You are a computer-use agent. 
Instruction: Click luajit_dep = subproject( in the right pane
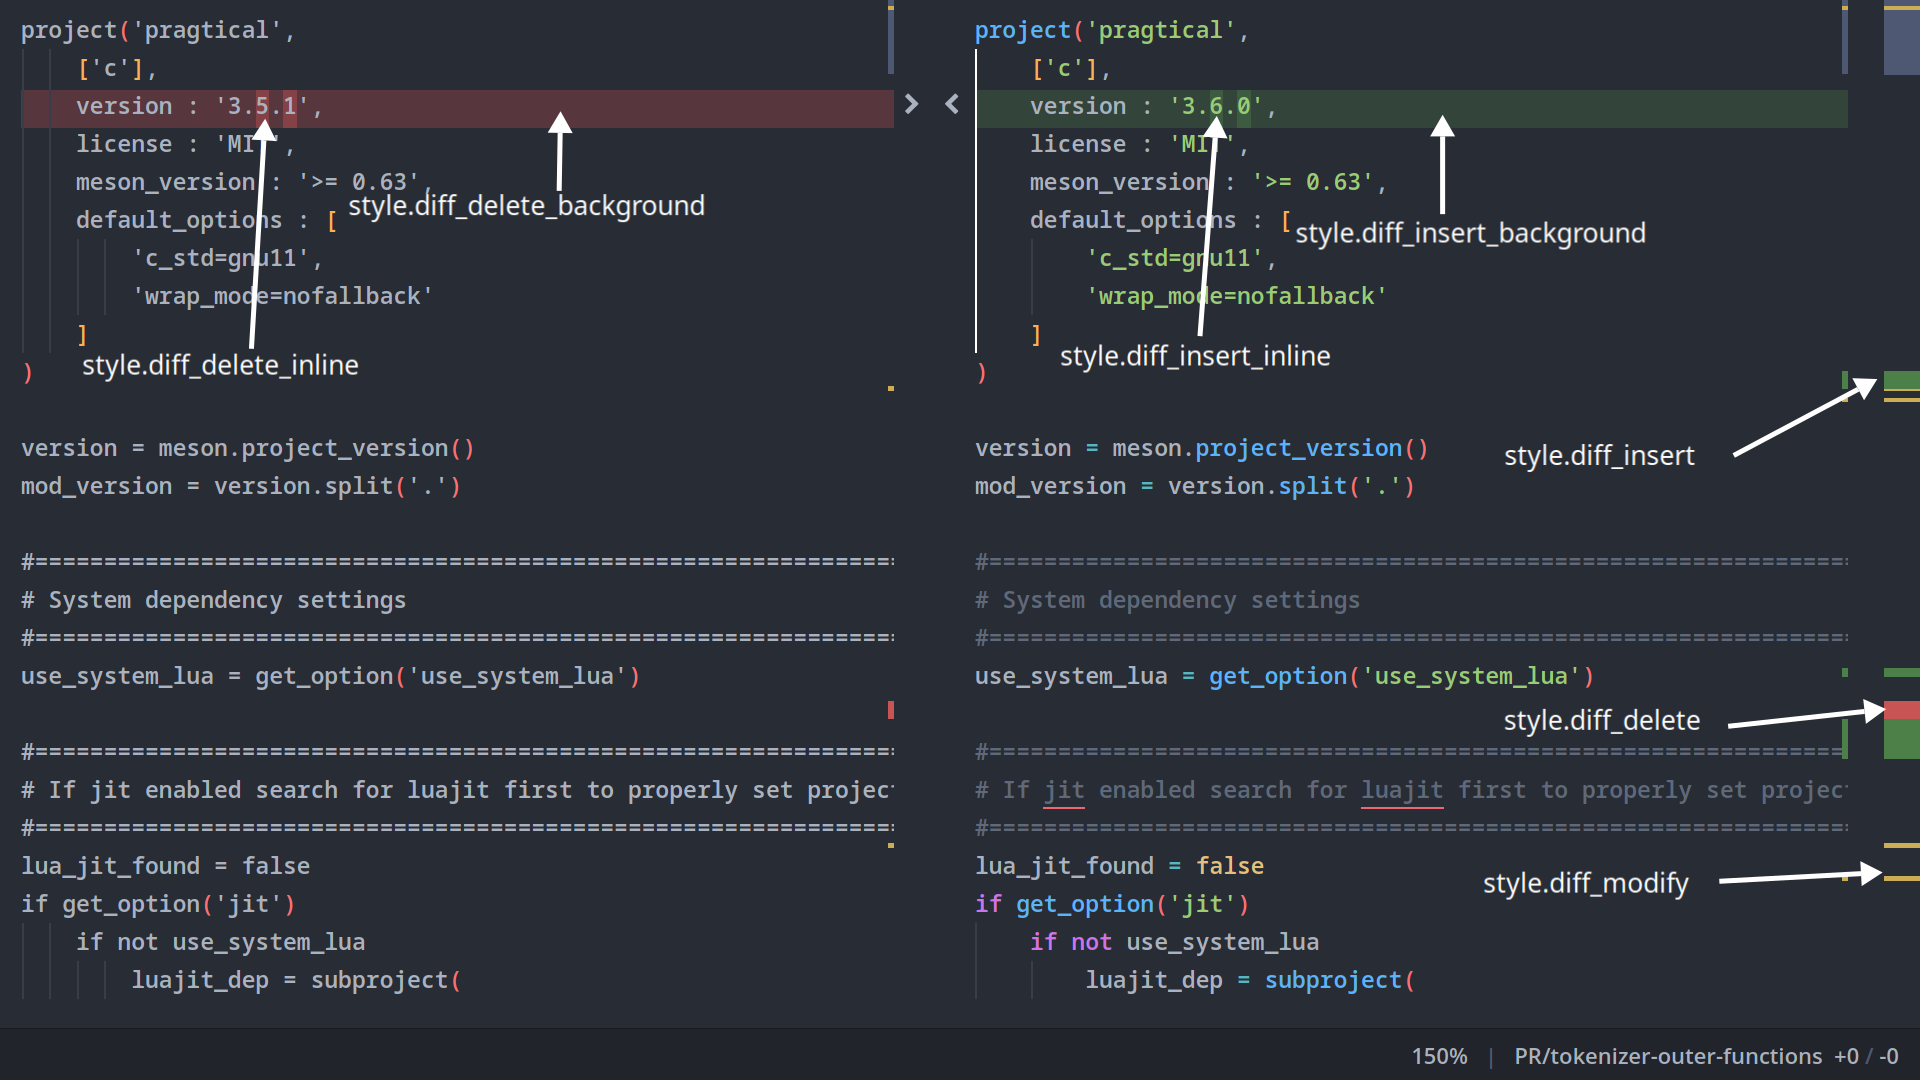pos(1250,981)
